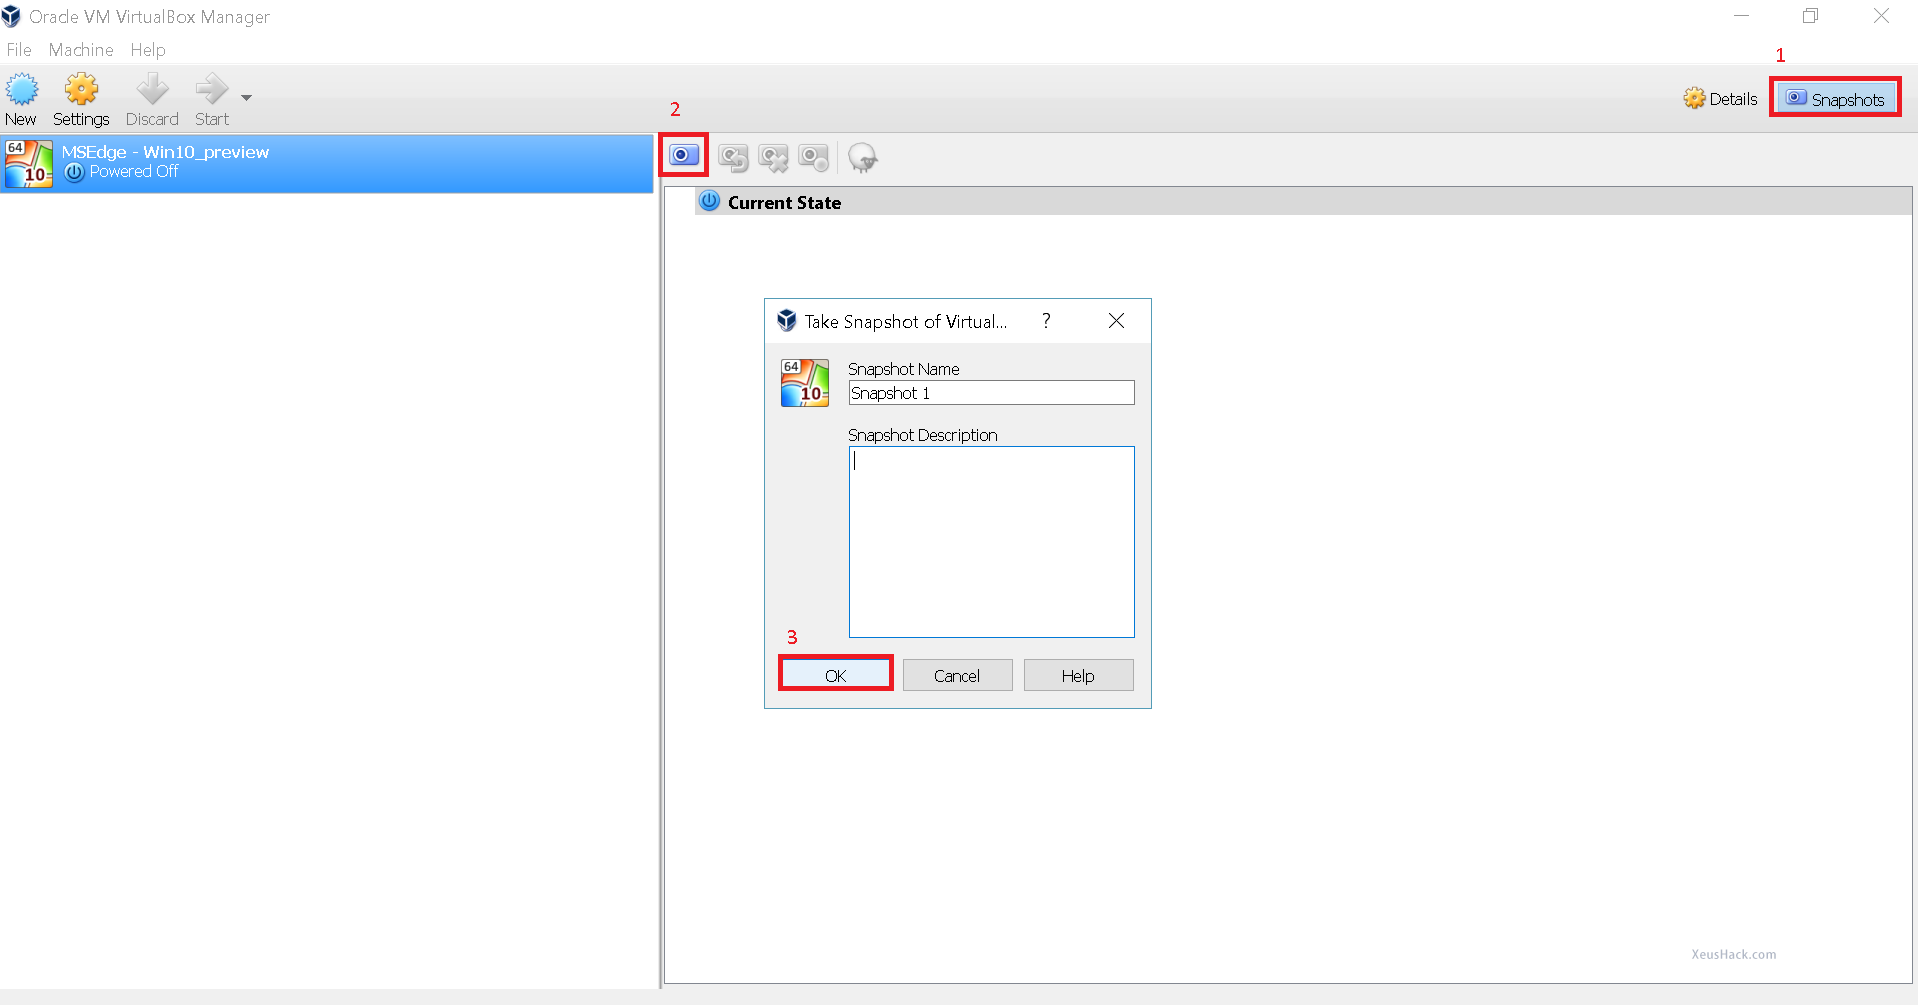Click the Delete Snapshot icon
Viewport: 1918px width, 1005px height.
(773, 157)
